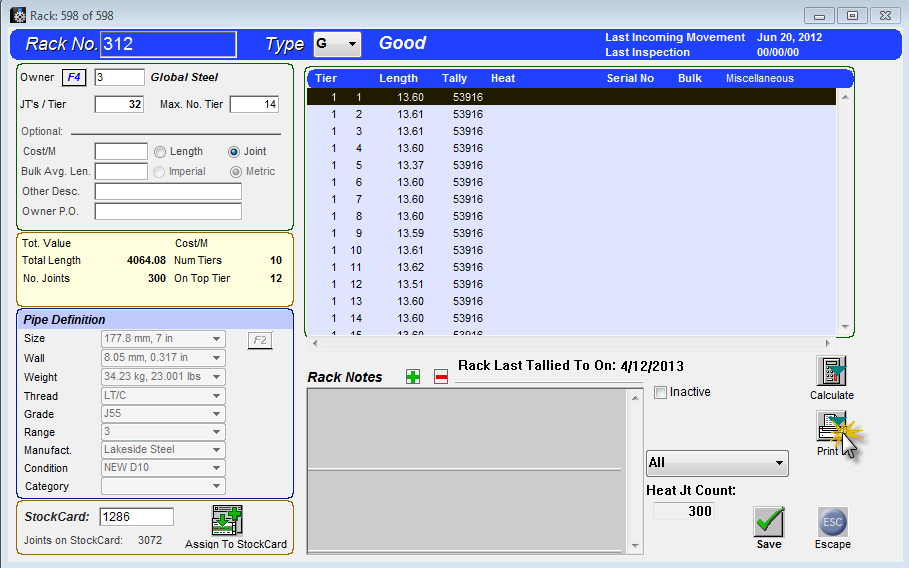This screenshot has height=568, width=909.
Task: Click the Escape ESC icon
Action: point(832,522)
